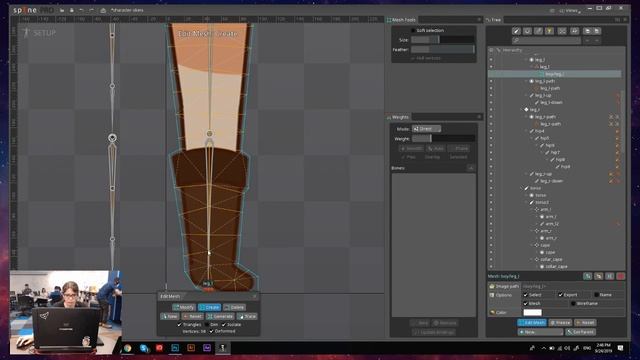Collapse the collar_cape slot node in tree
The height and width of the screenshot is (360, 640).
(532, 260)
